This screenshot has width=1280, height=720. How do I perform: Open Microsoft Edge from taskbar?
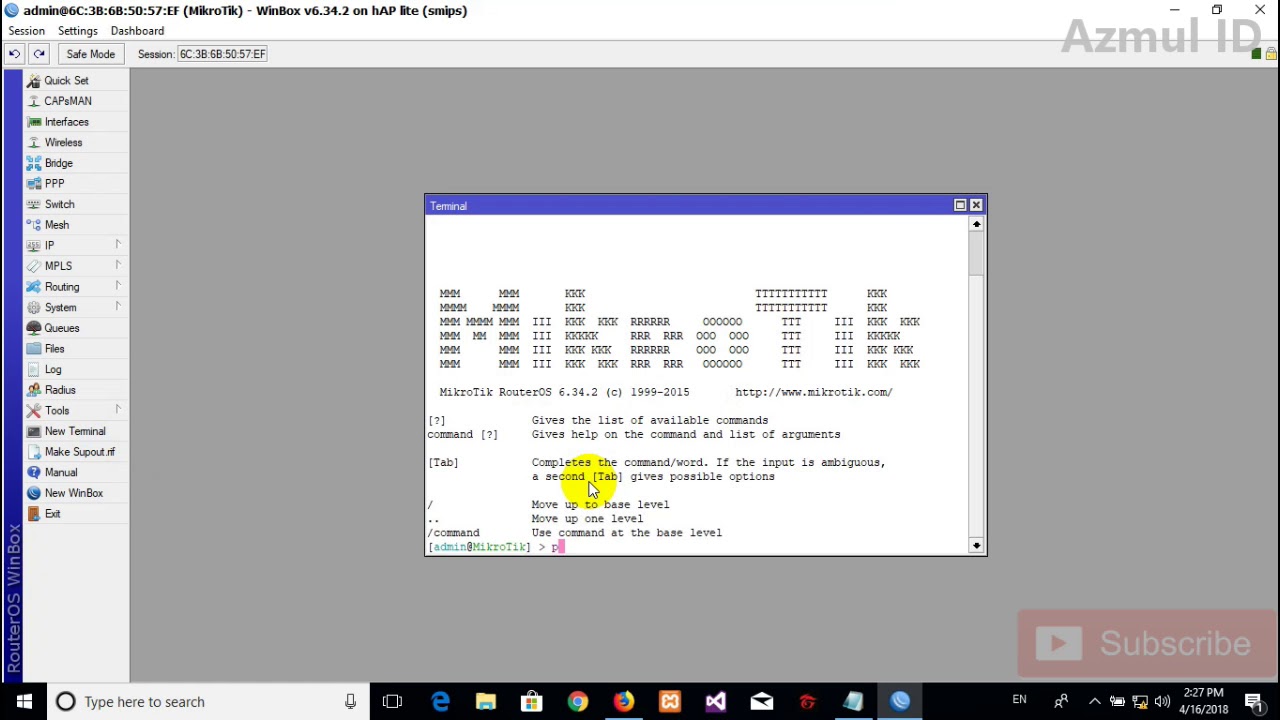tap(440, 702)
